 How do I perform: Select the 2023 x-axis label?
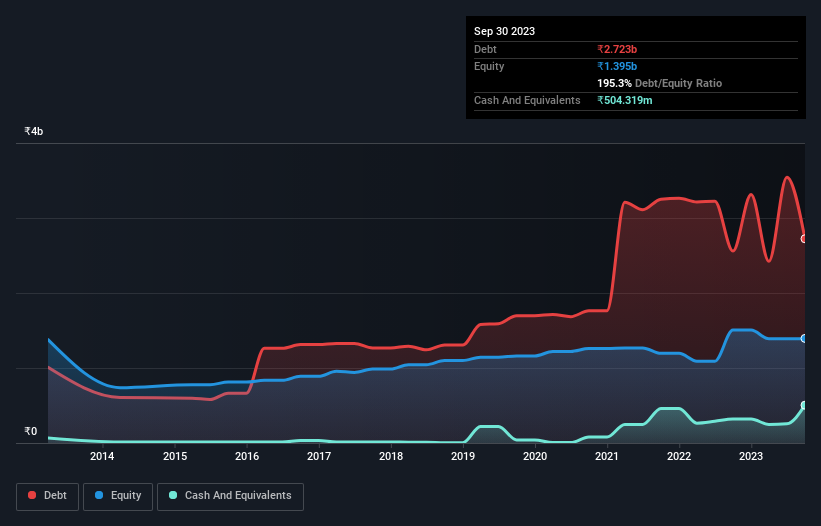coord(751,456)
